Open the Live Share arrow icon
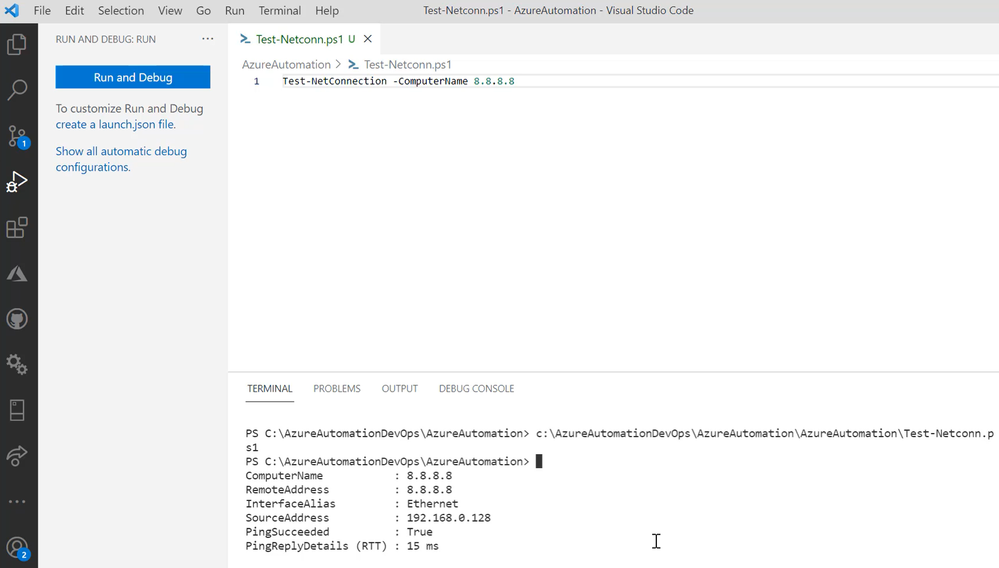Viewport: 999px width, 568px height. 17,455
